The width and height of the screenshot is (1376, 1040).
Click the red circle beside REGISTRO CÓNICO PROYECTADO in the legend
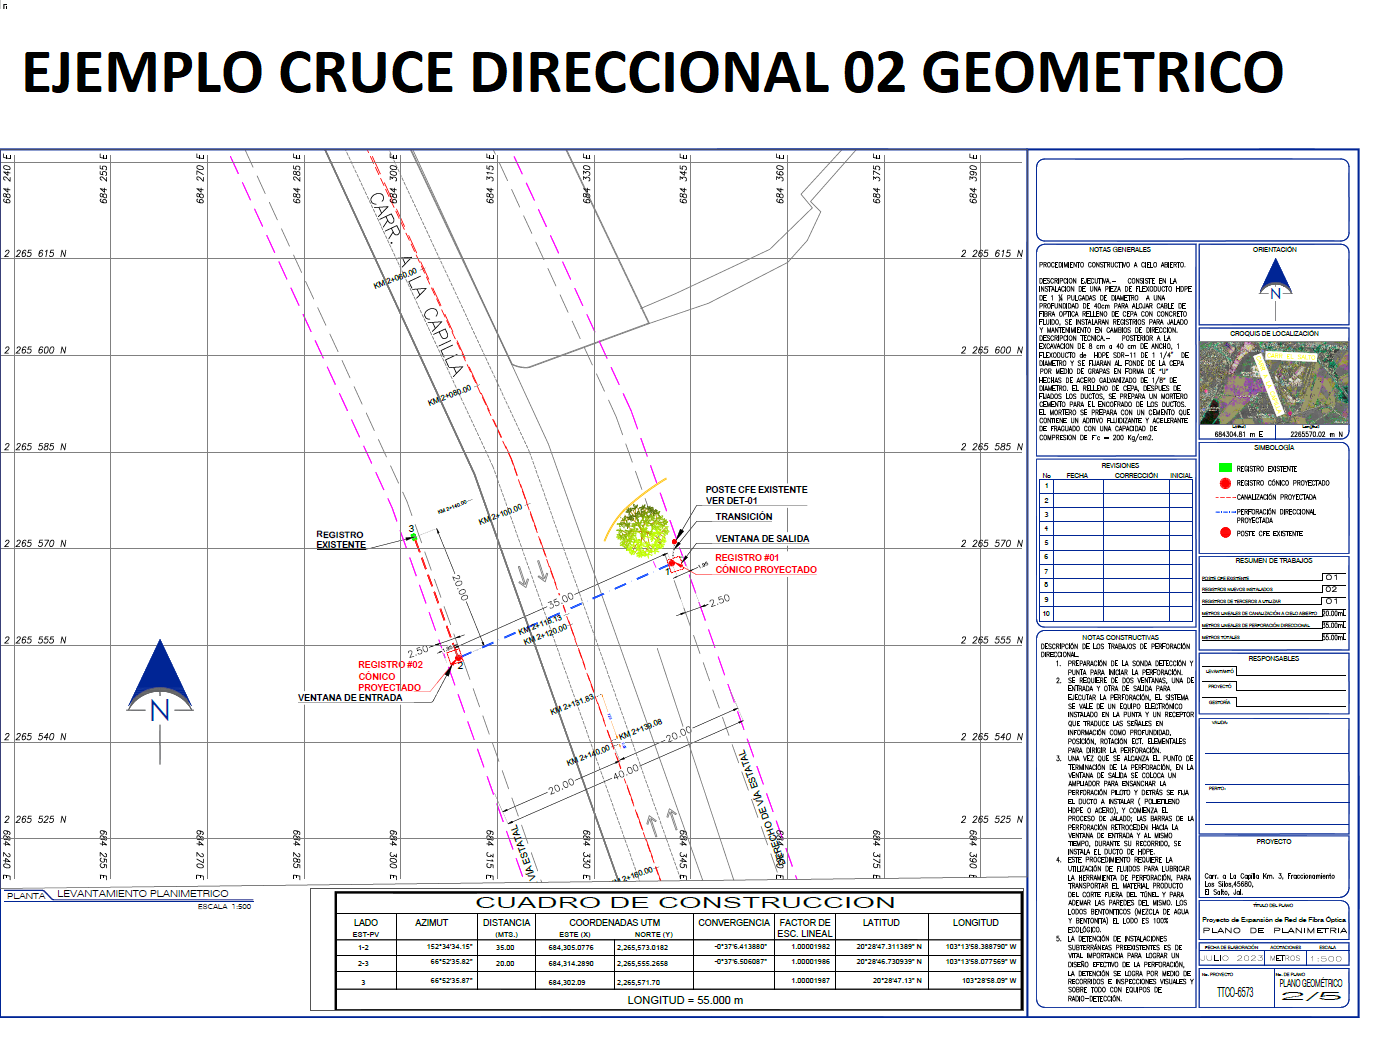1225,483
